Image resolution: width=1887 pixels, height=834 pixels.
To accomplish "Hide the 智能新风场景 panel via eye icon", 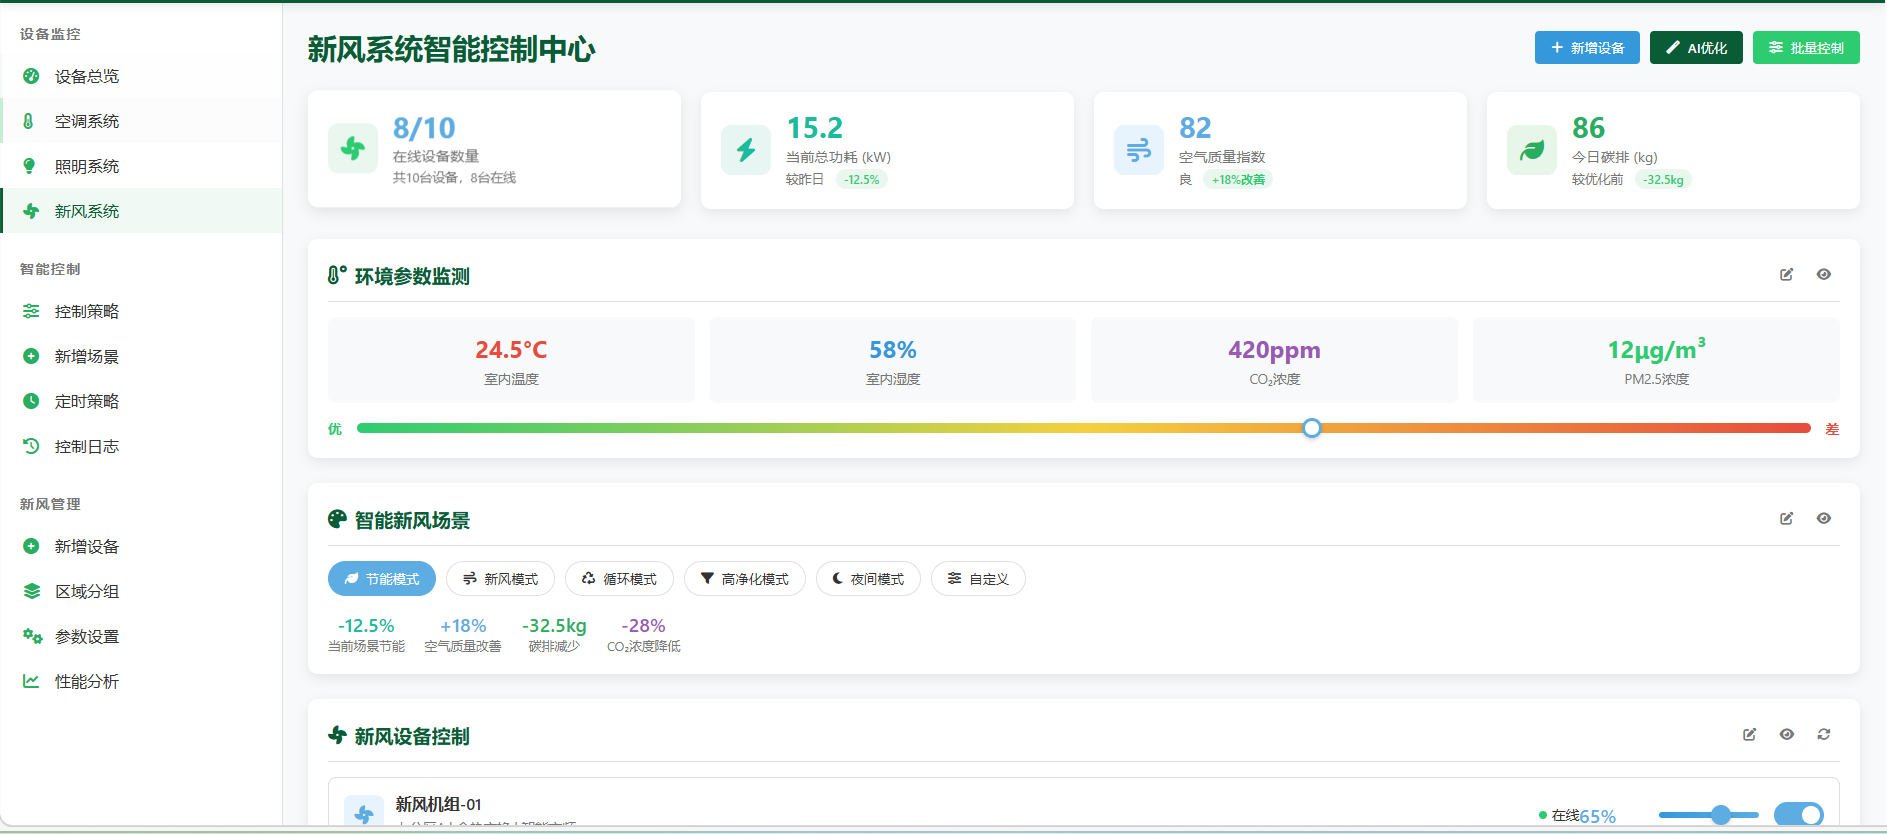I will (x=1823, y=519).
